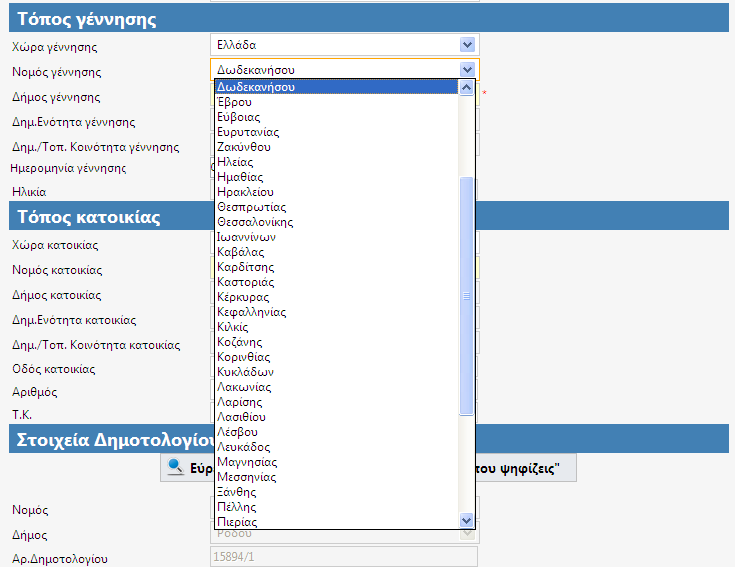Choose Μαγνησίας option

point(336,462)
